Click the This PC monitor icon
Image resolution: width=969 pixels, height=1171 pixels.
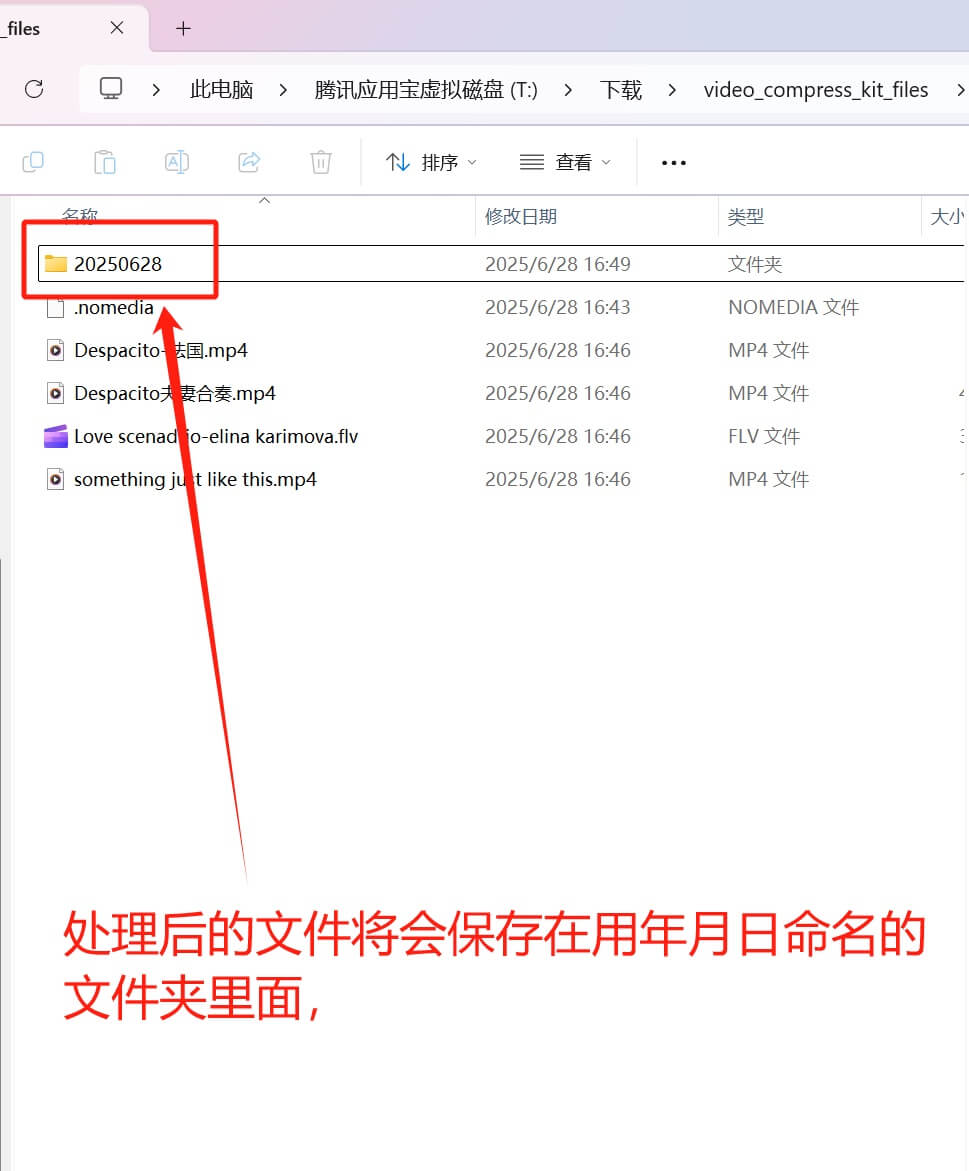(111, 89)
